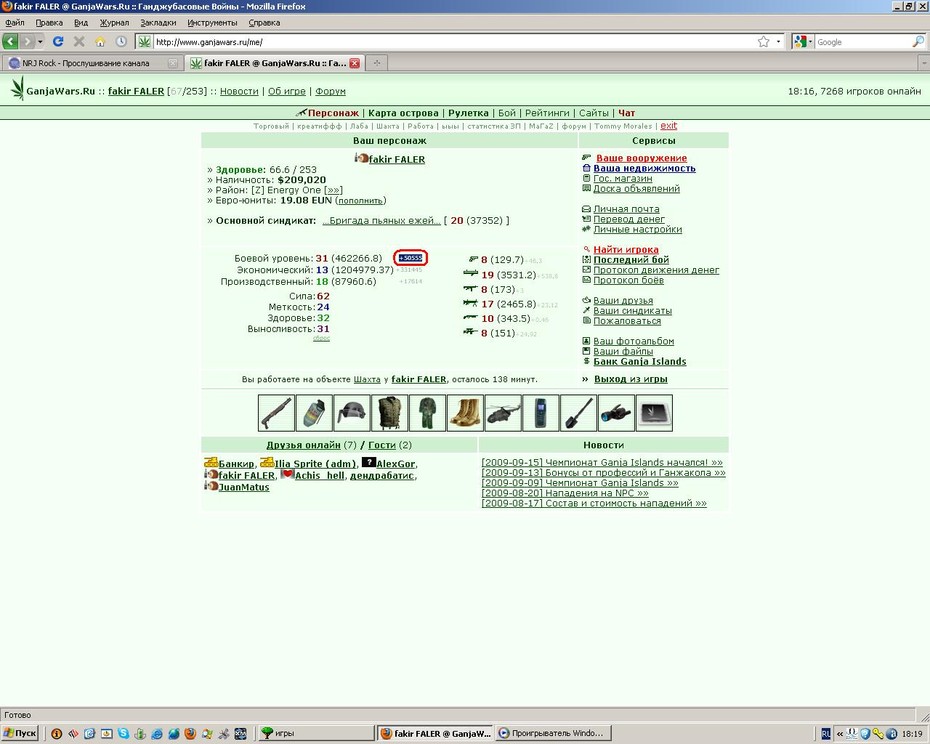Open the Пуск start button
Viewport: 930px width, 744px height.
20,733
